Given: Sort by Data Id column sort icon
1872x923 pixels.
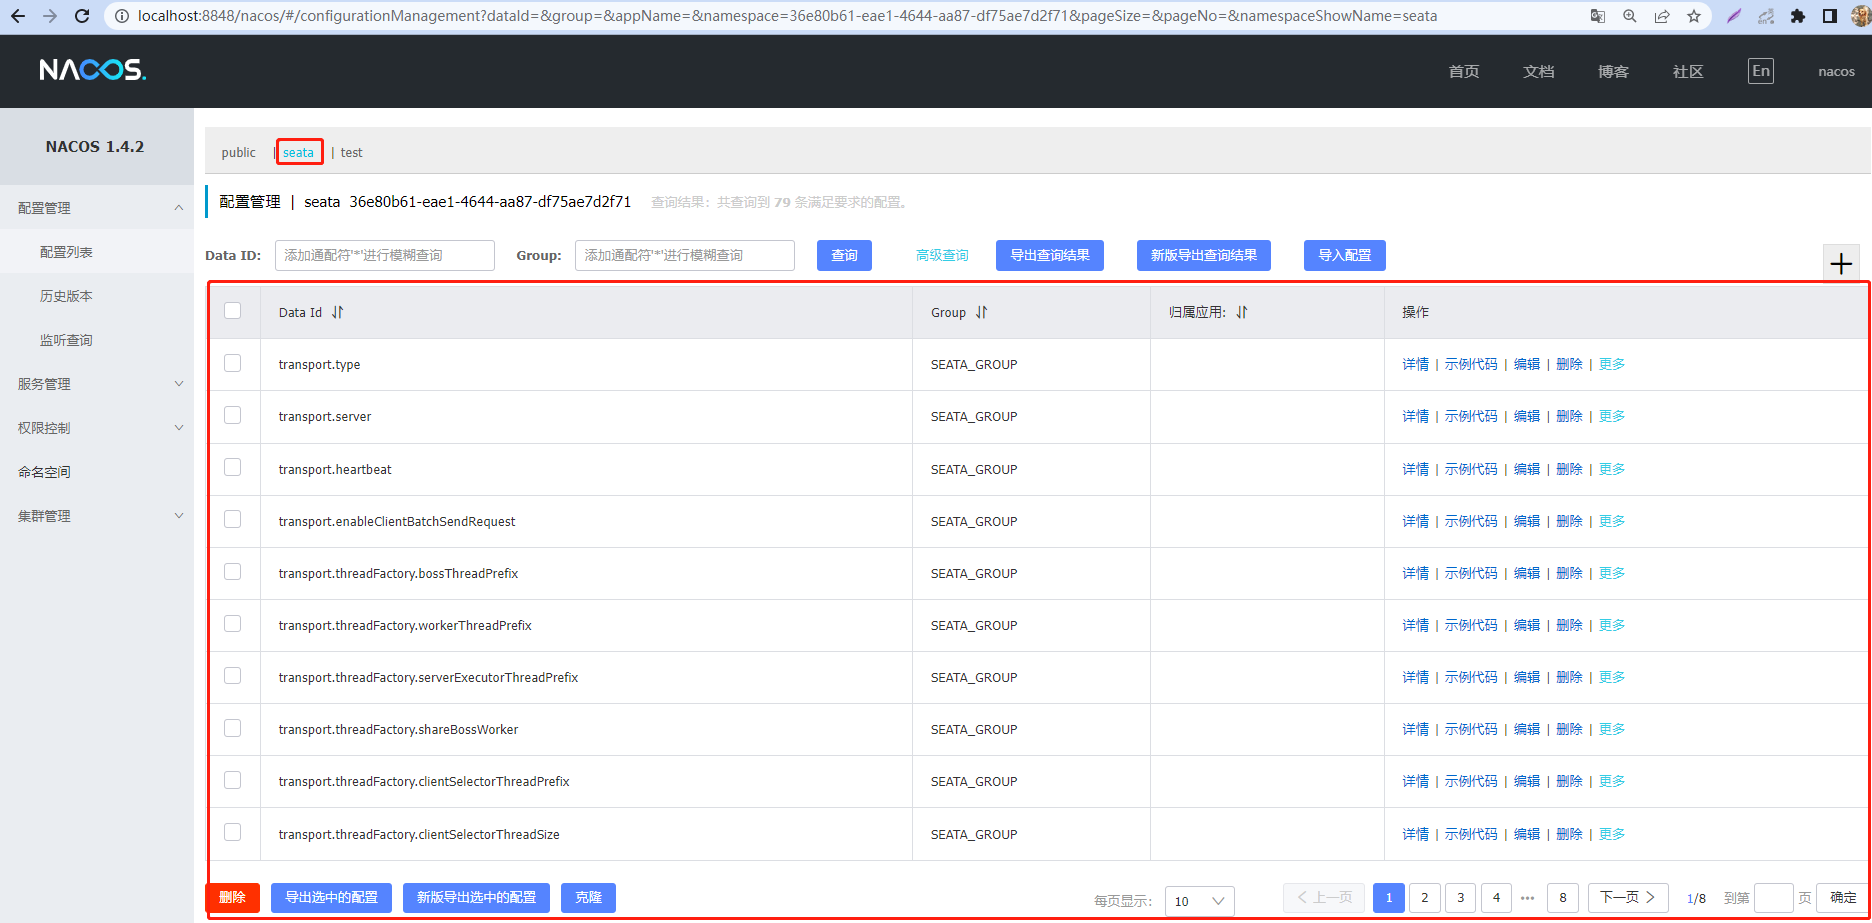Looking at the screenshot, I should 338,312.
